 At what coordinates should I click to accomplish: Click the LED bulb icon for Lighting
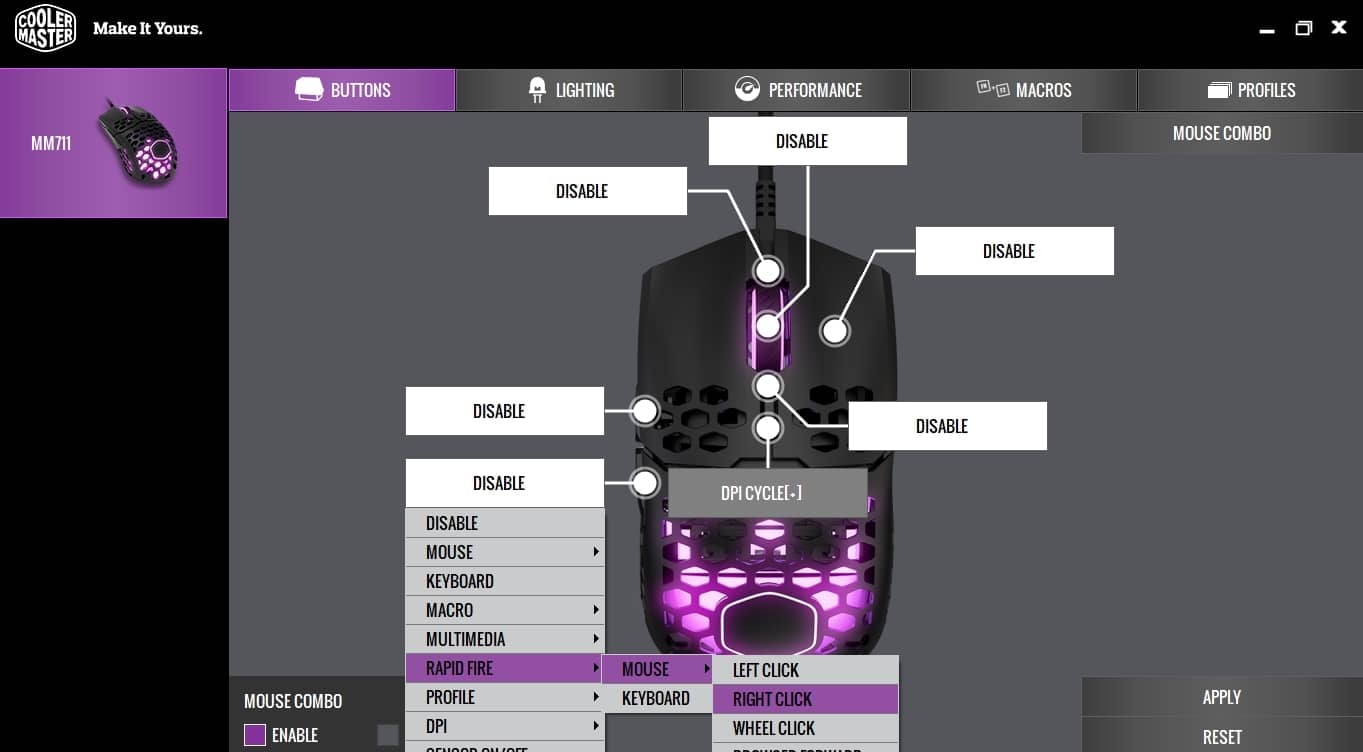tap(537, 89)
